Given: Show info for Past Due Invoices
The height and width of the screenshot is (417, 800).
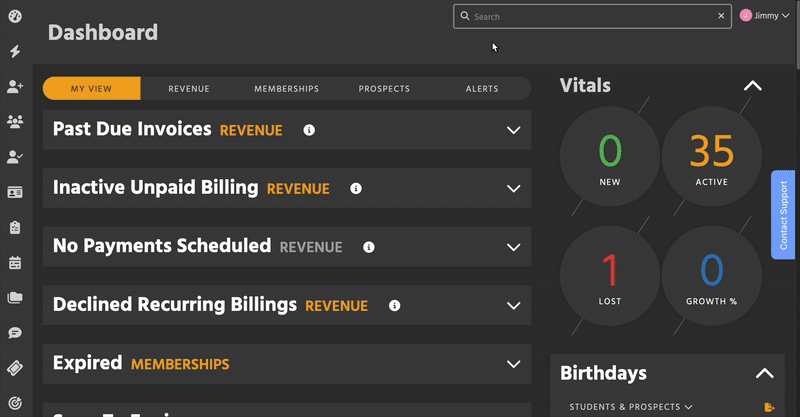Looking at the screenshot, I should (309, 130).
